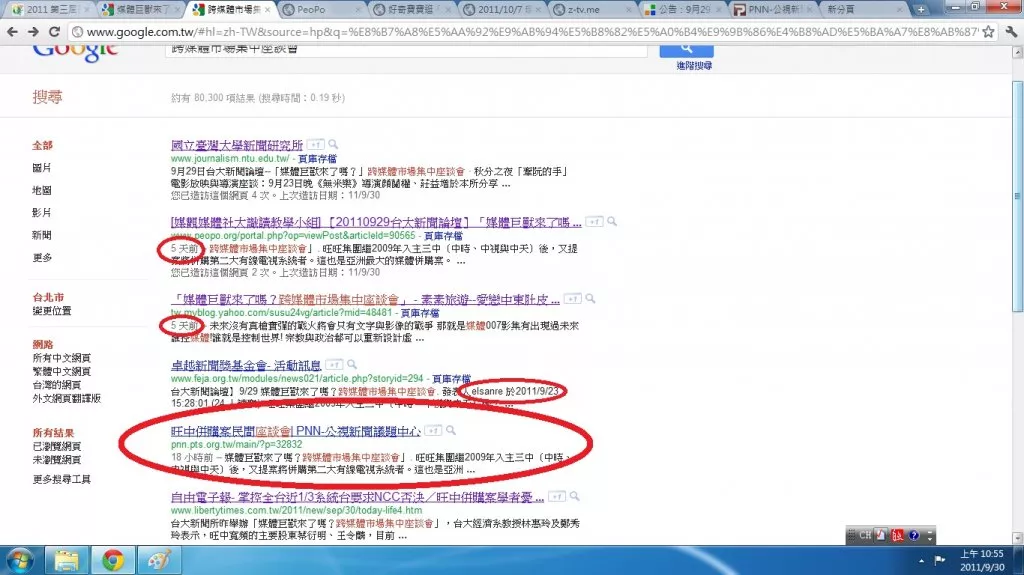Screen dimensions: 1024x575
Task: Click +1 beside the 自由電子報 result
Action: (556, 497)
